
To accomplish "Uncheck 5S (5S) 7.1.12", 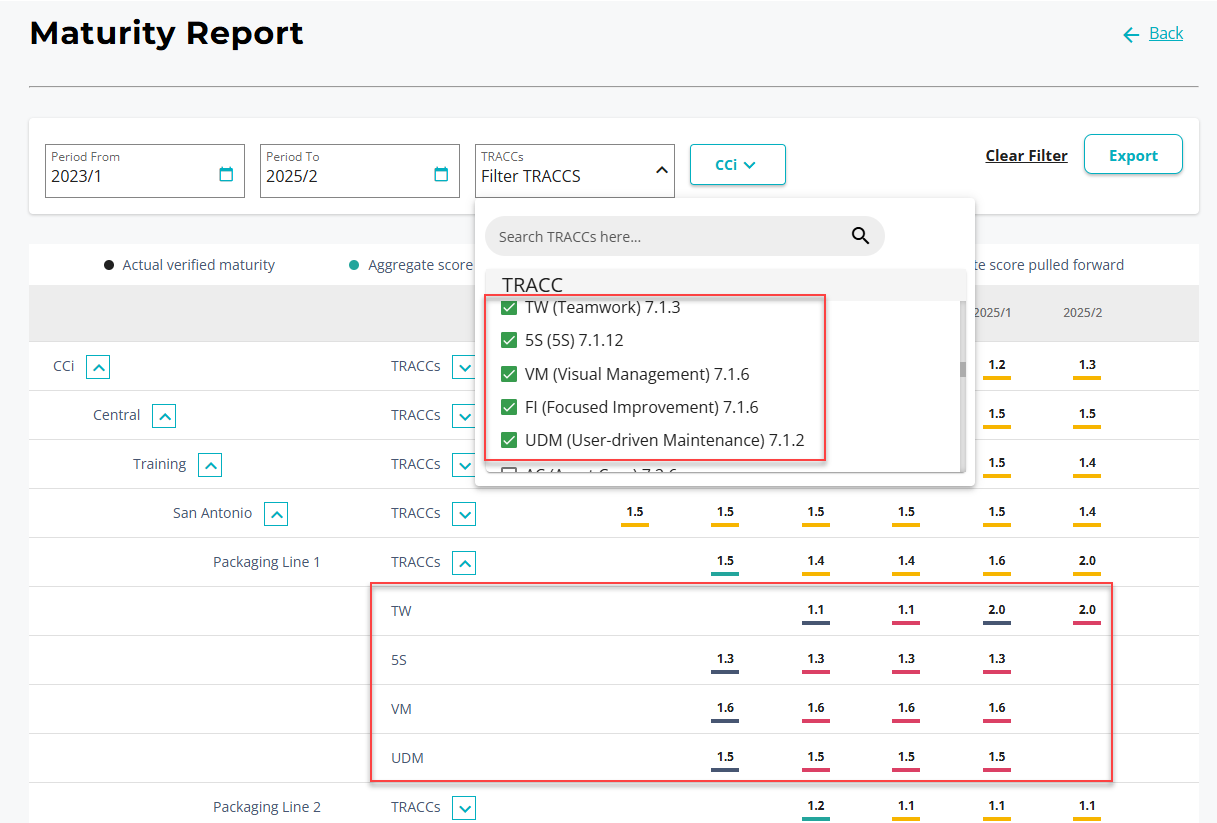I will point(509,340).
